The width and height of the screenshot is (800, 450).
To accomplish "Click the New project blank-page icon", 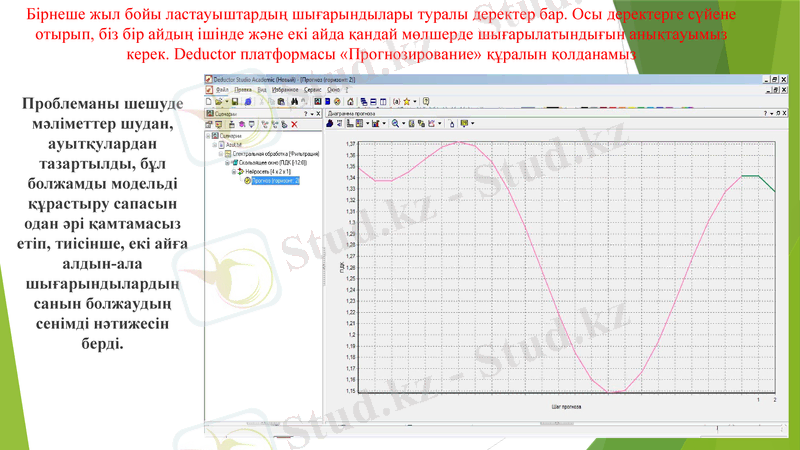I will [x=209, y=102].
